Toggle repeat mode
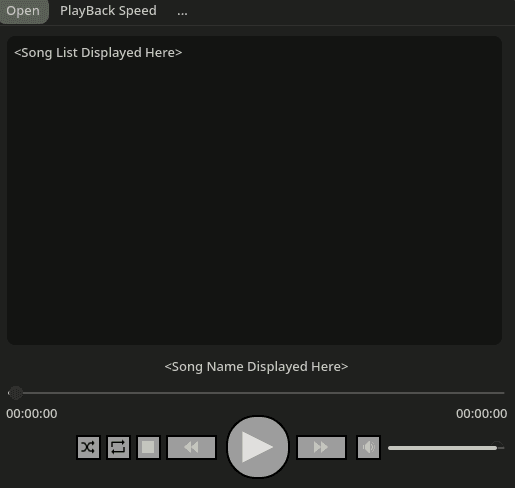The height and width of the screenshot is (488, 515). [118, 447]
